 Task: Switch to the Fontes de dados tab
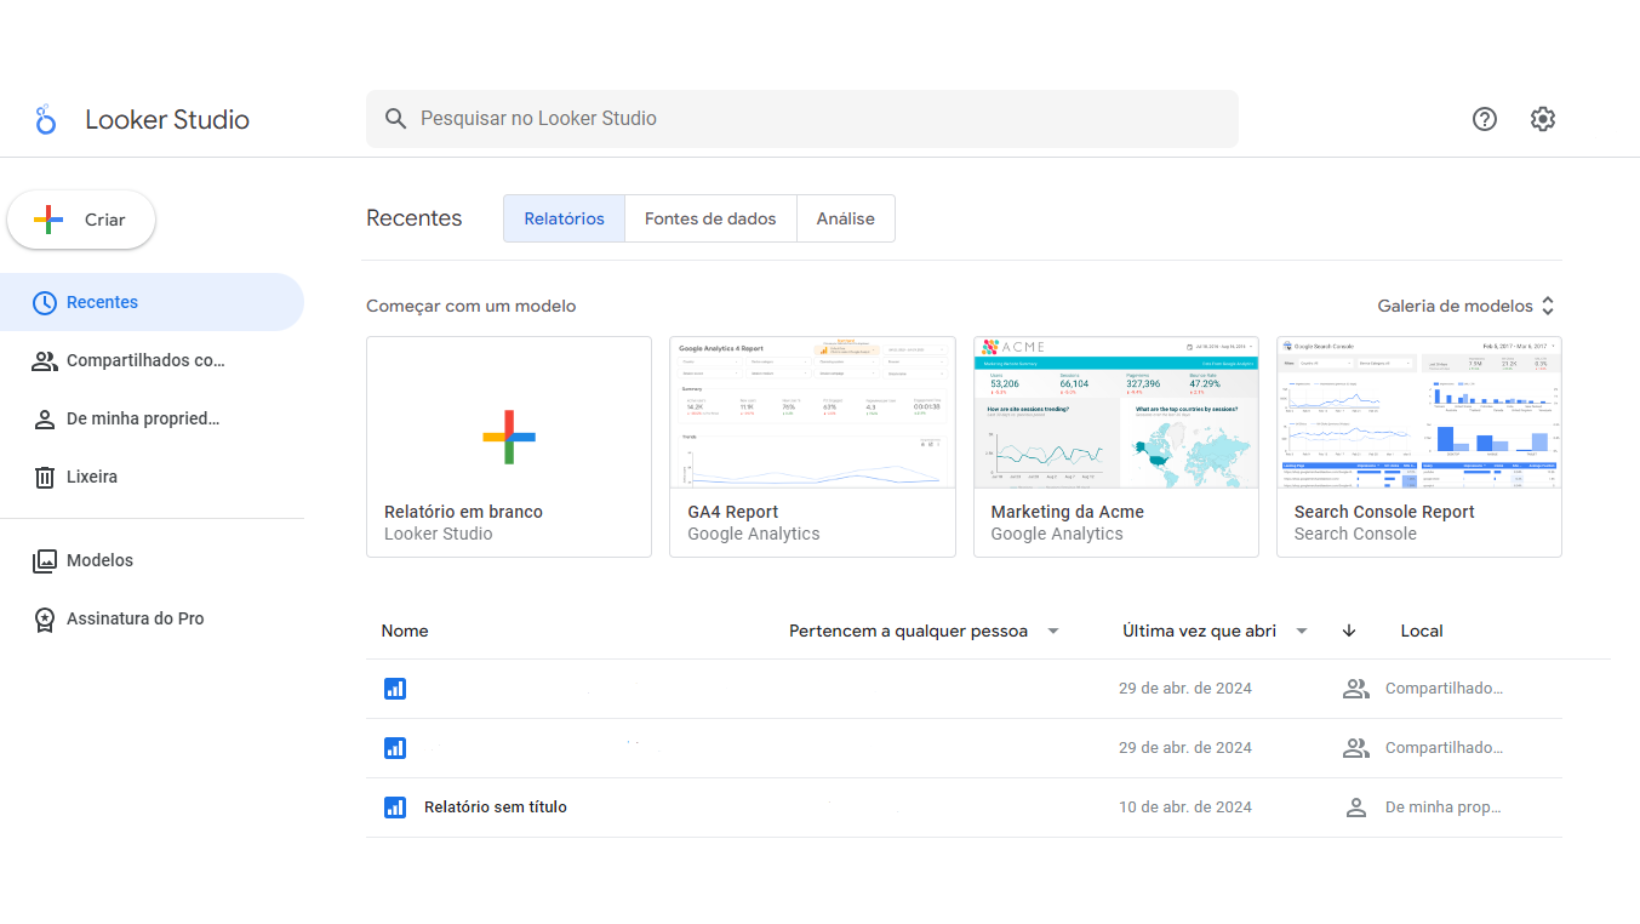pos(710,218)
